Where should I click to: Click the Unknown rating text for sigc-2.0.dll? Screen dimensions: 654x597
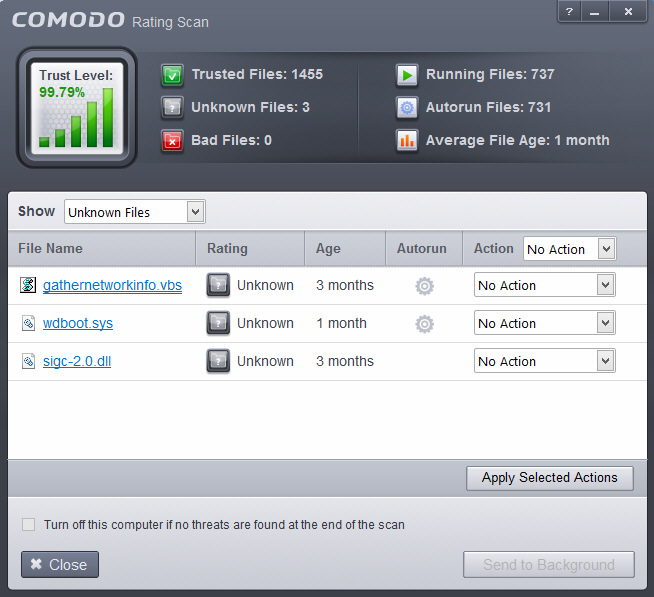265,361
